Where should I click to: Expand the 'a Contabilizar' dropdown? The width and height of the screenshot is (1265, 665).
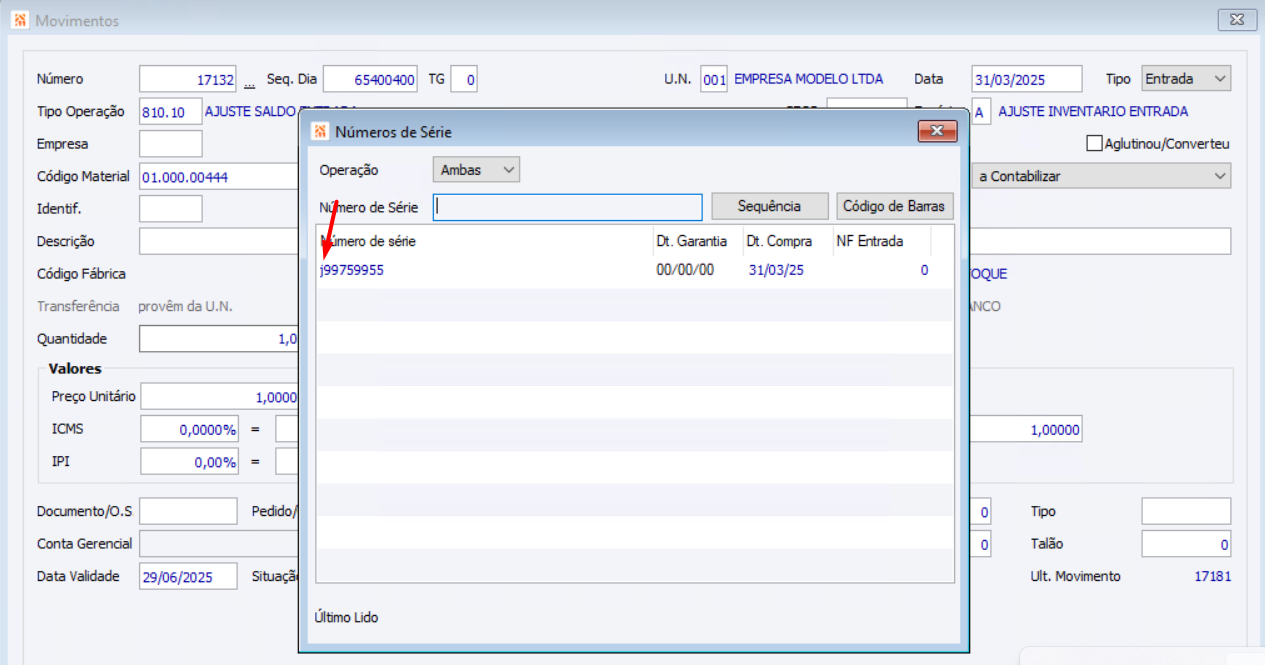[1102, 176]
